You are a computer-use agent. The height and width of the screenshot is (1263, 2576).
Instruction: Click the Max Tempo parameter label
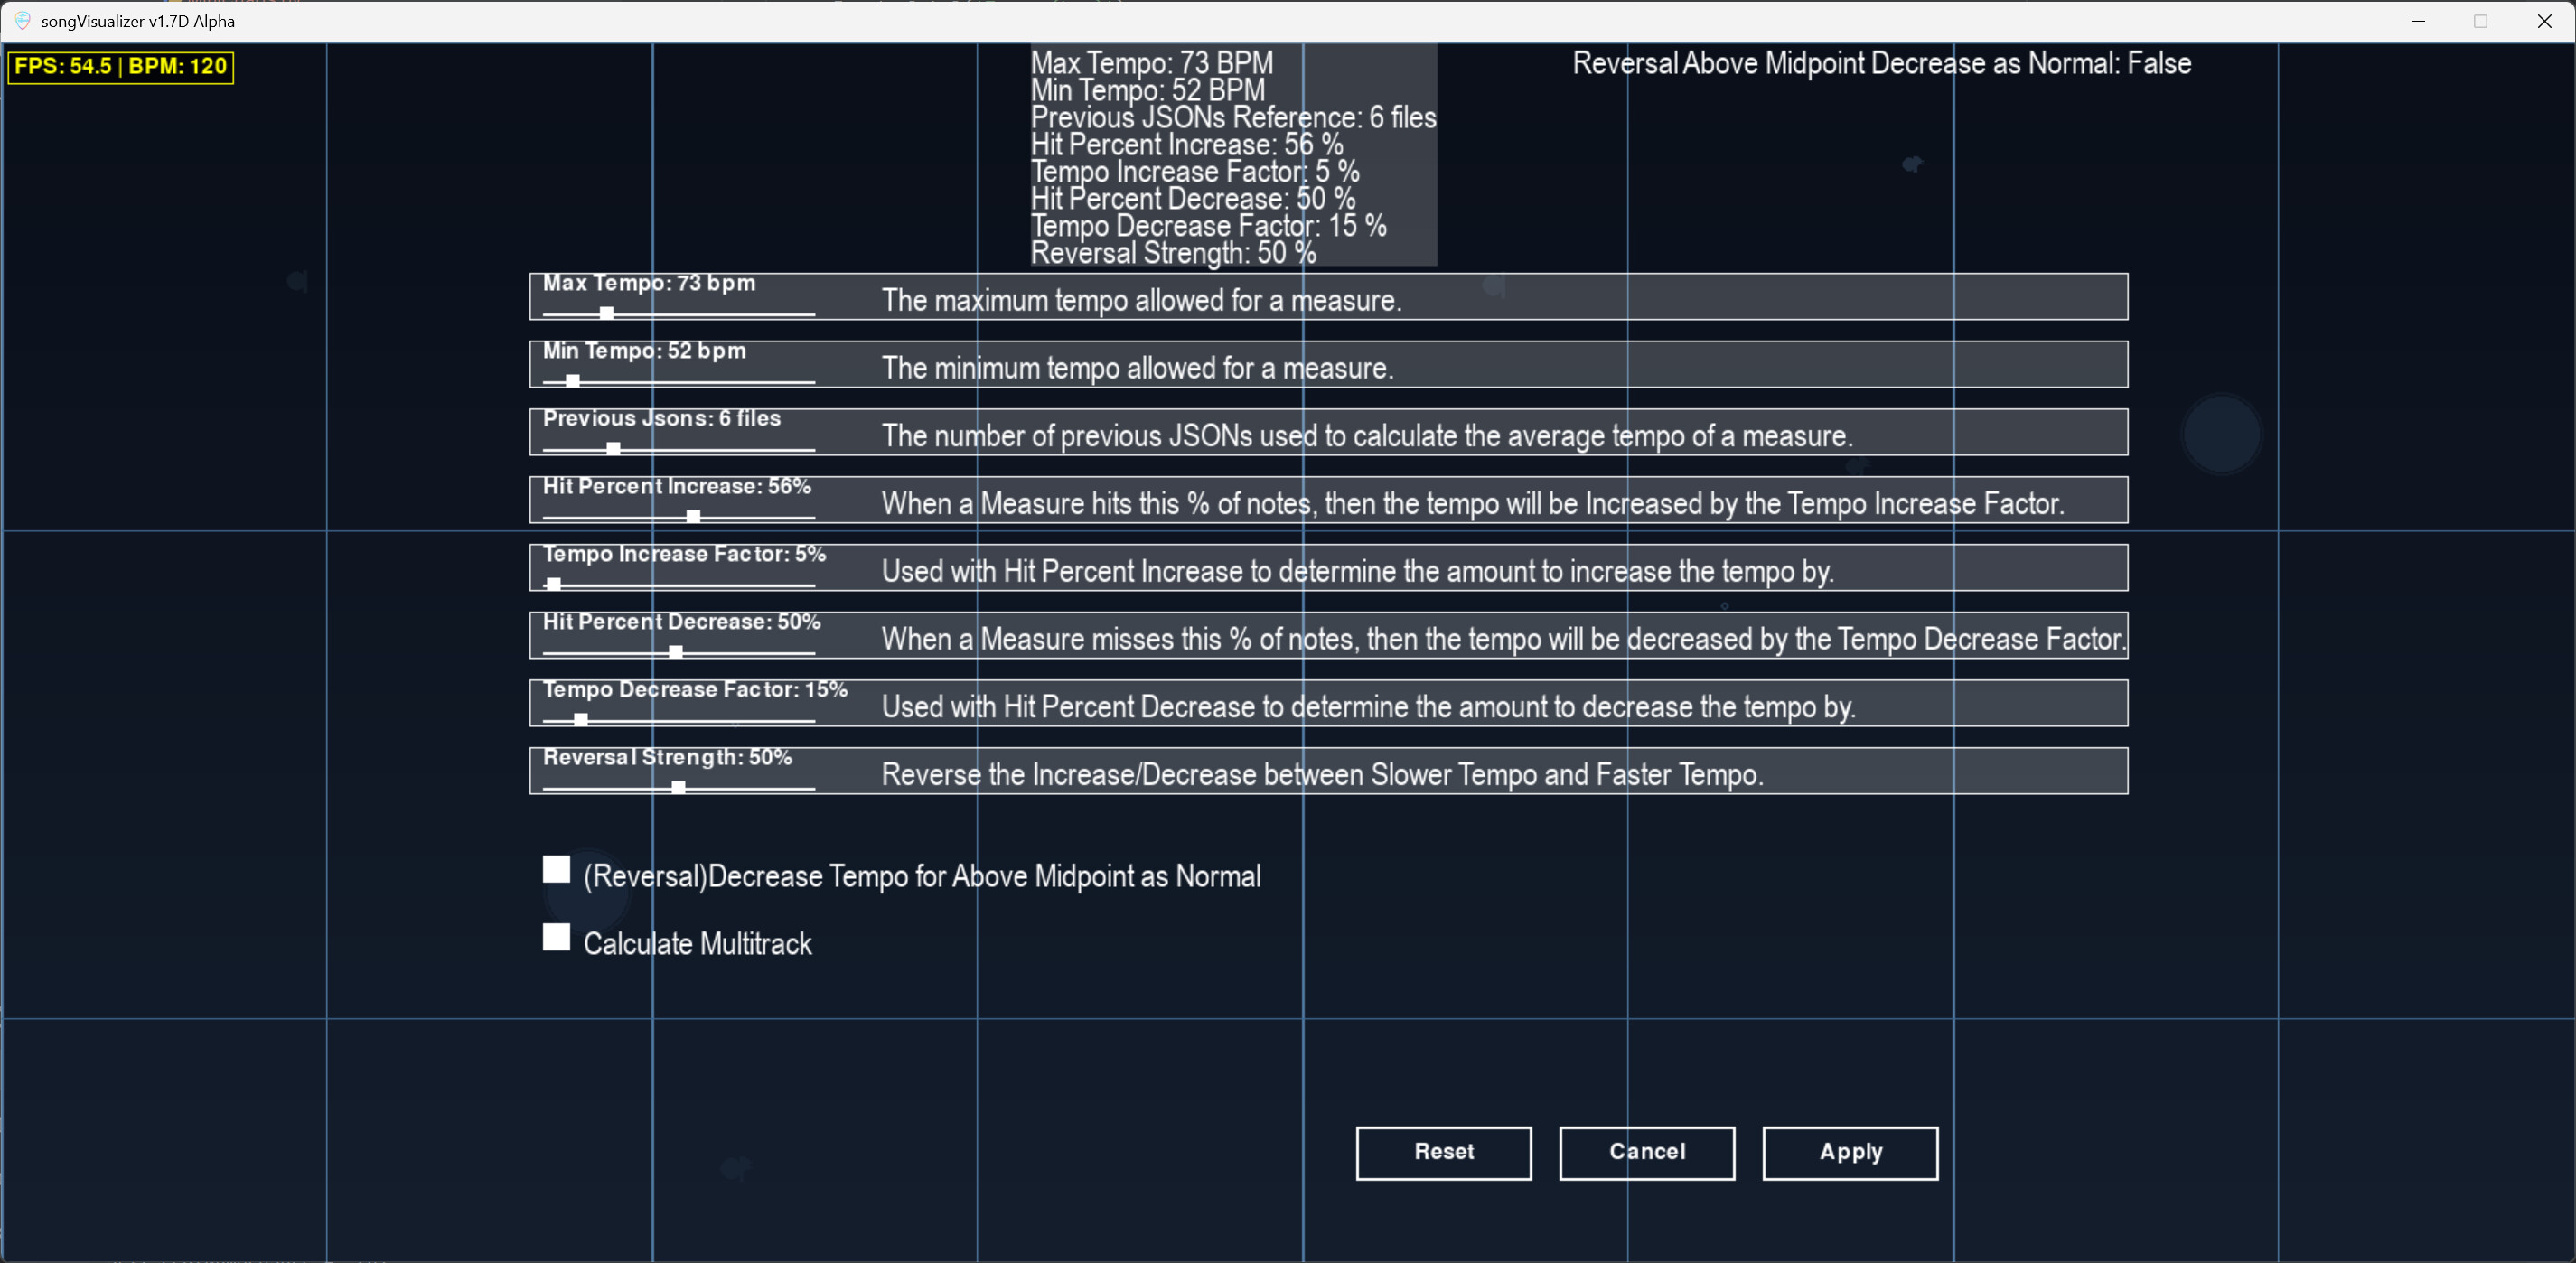tap(648, 283)
